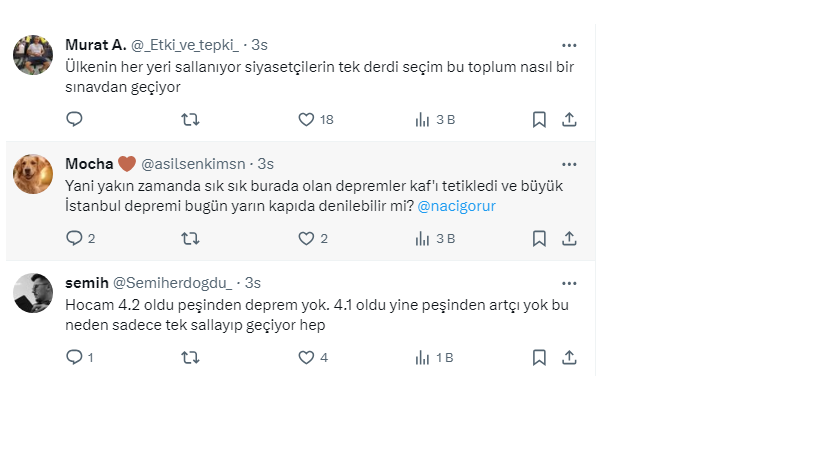Retweet Mocha's post
Viewport: 837px width, 463px height.
coord(189,239)
